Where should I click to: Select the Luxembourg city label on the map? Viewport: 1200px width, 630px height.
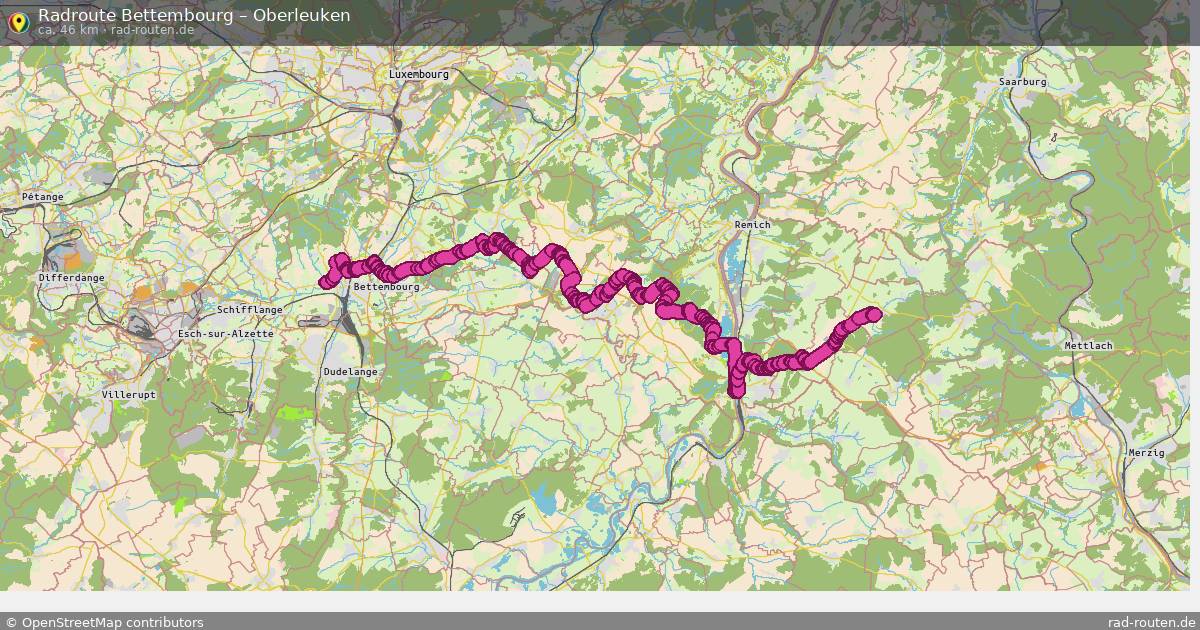pos(419,74)
